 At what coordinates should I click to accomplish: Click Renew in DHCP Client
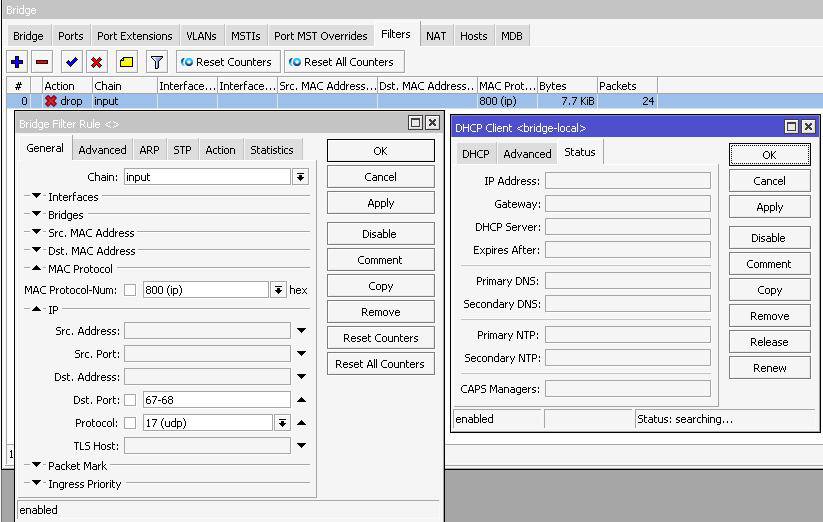769,368
